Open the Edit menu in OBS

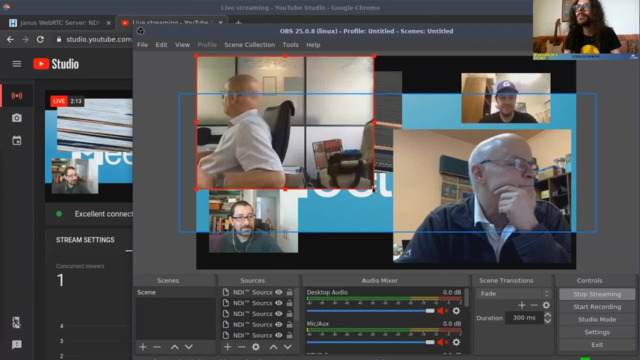pyautogui.click(x=161, y=45)
